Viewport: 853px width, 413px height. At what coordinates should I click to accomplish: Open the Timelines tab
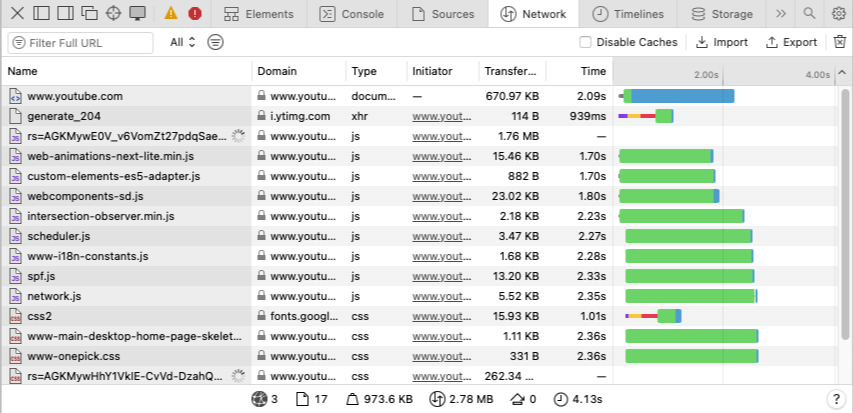[x=628, y=14]
